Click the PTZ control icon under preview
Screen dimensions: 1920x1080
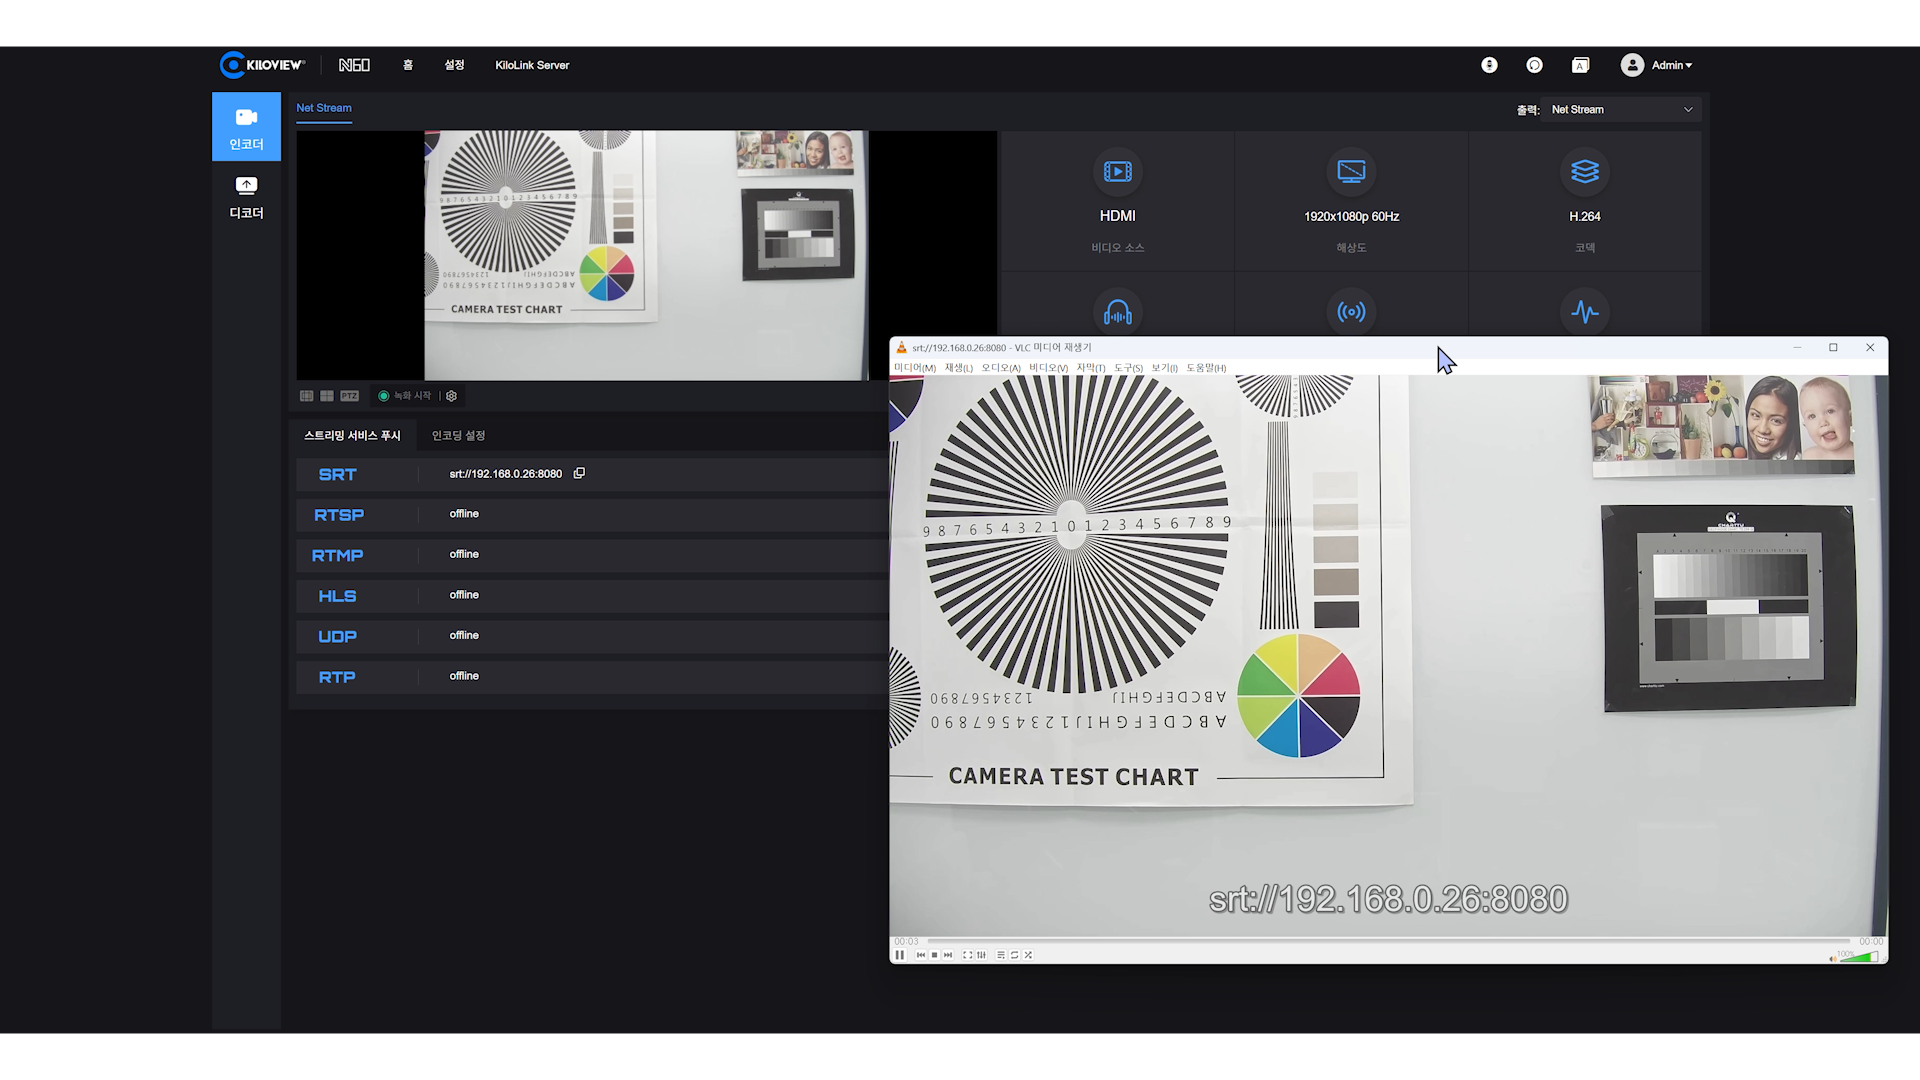349,396
